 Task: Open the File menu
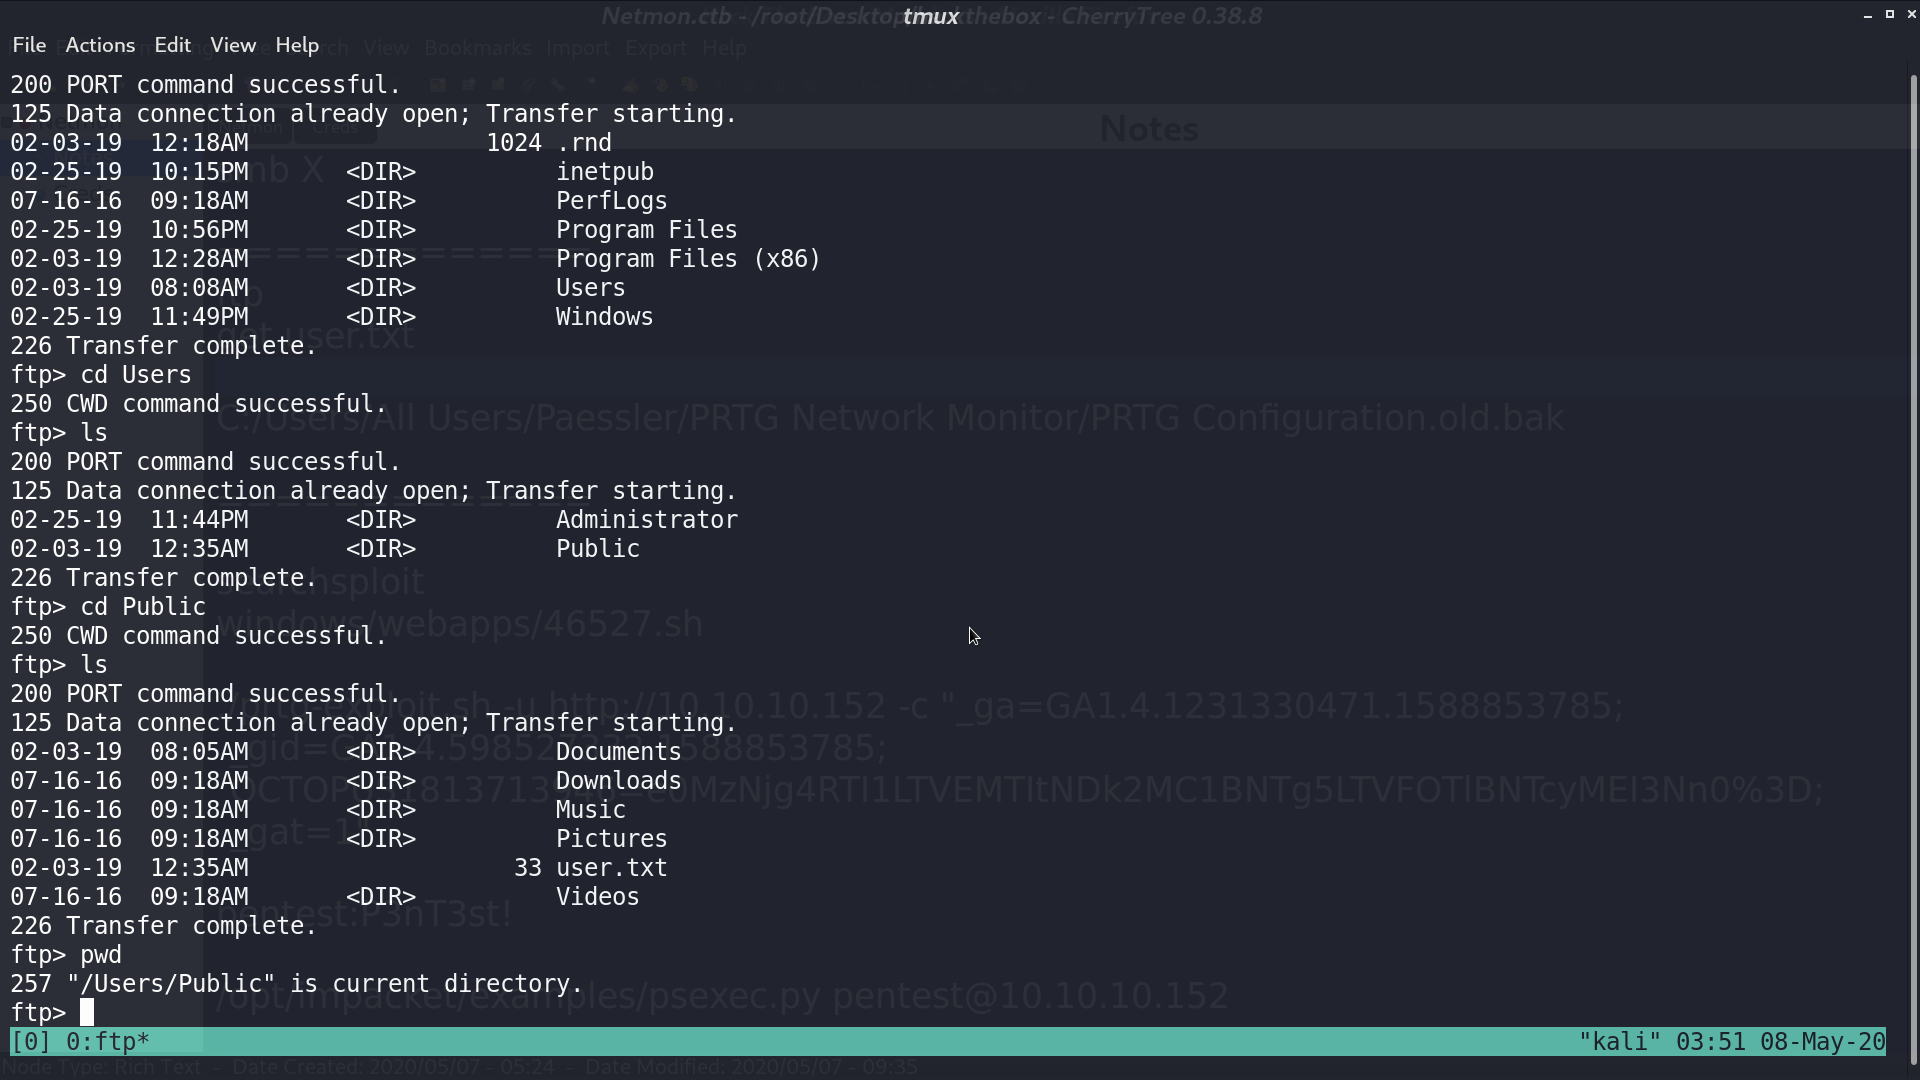(29, 45)
